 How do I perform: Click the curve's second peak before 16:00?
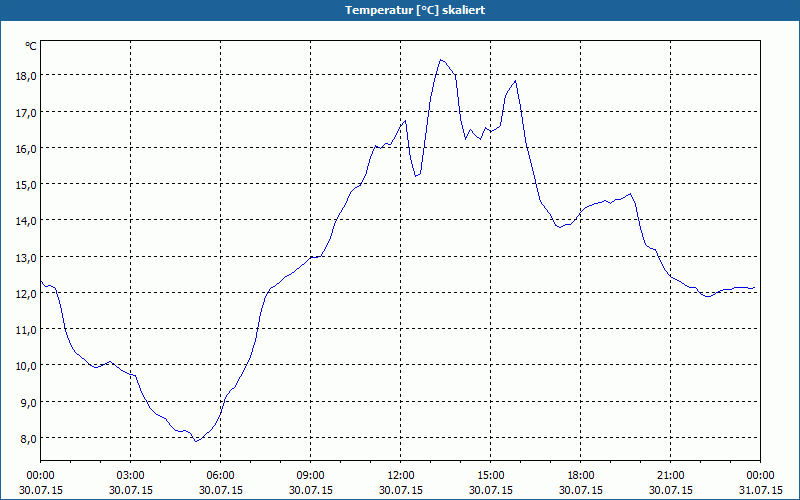point(516,81)
